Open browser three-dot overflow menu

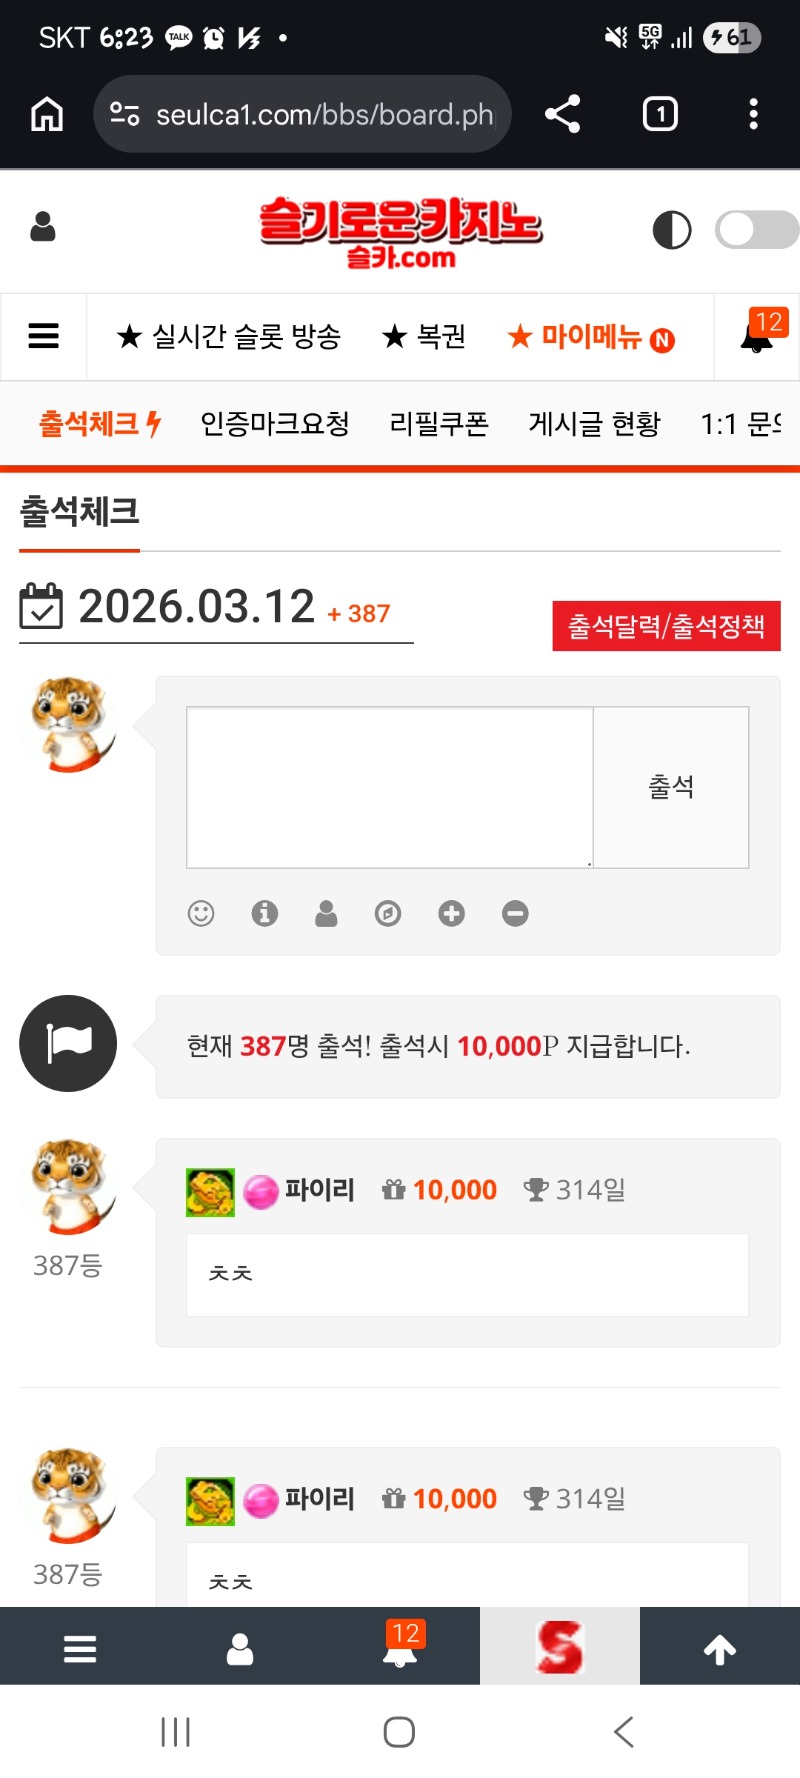click(x=754, y=114)
